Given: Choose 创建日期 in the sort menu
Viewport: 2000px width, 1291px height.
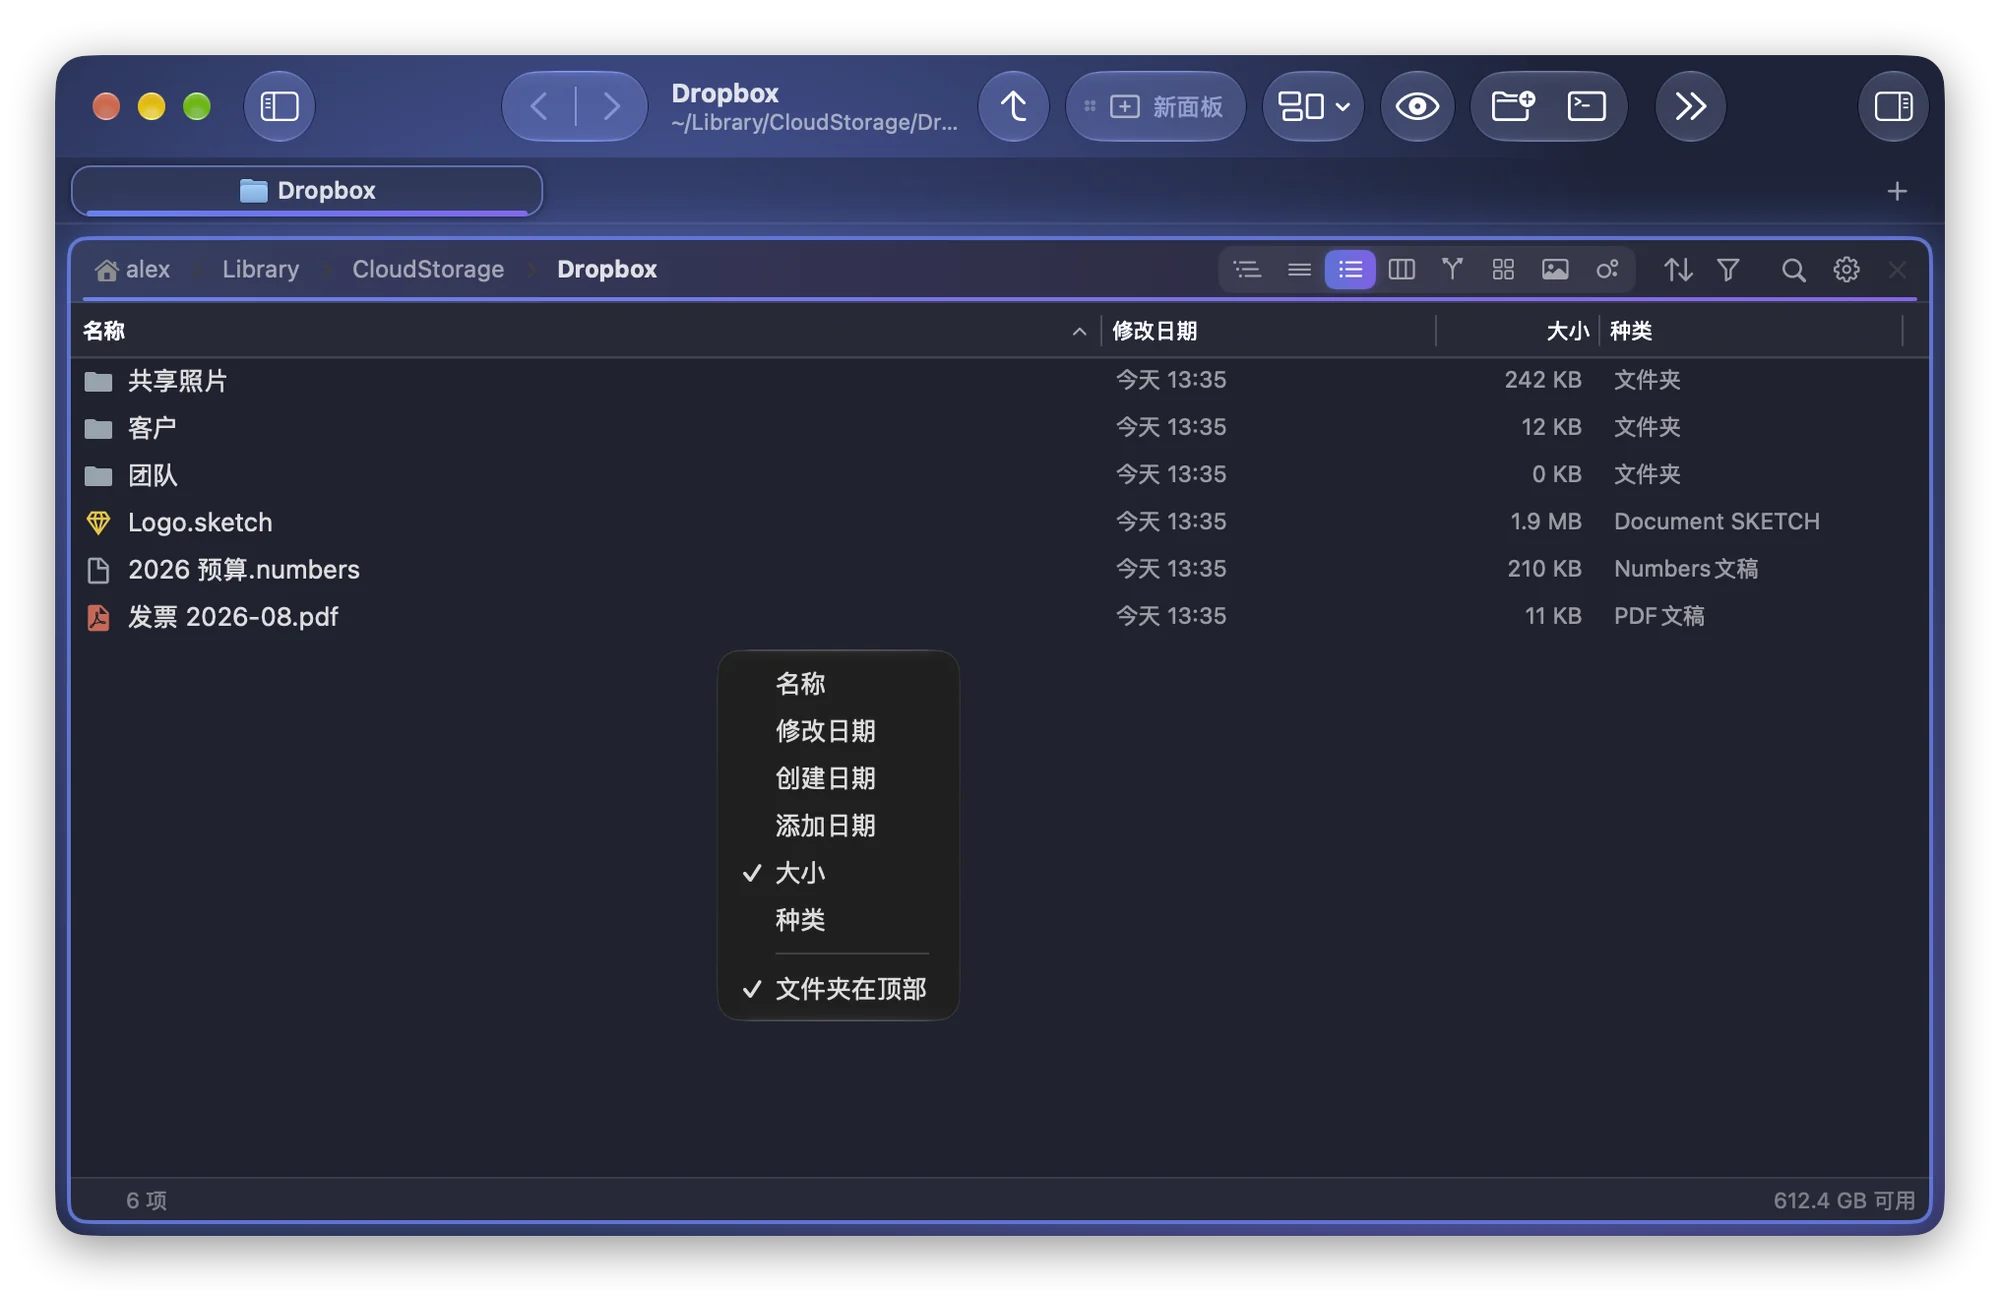Looking at the screenshot, I should [x=838, y=778].
